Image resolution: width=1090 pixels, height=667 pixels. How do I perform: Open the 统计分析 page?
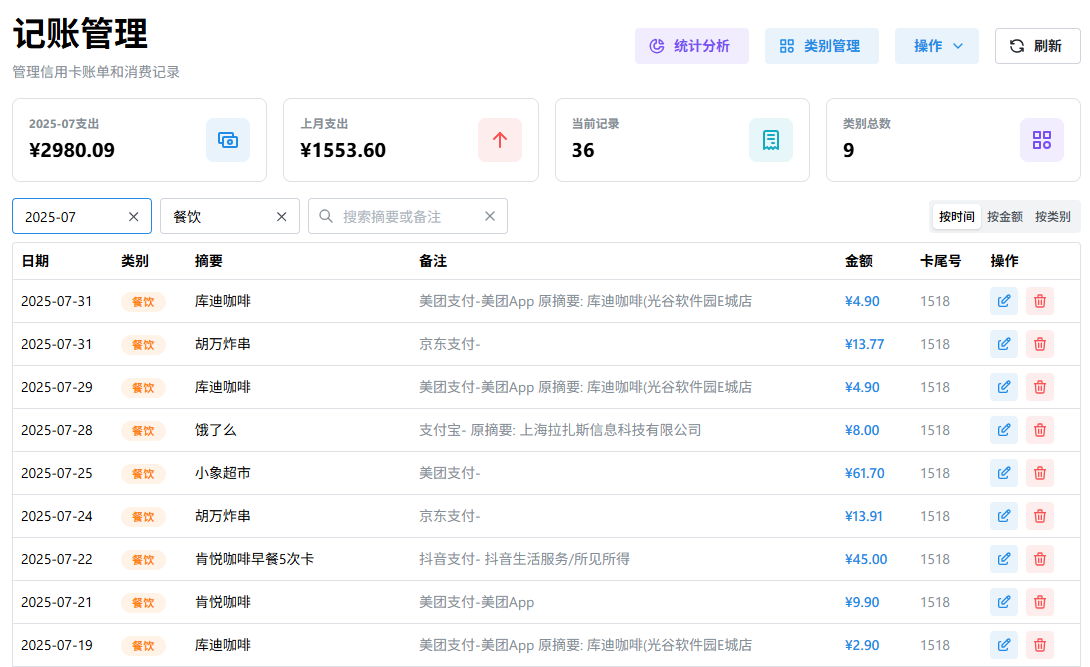click(691, 46)
